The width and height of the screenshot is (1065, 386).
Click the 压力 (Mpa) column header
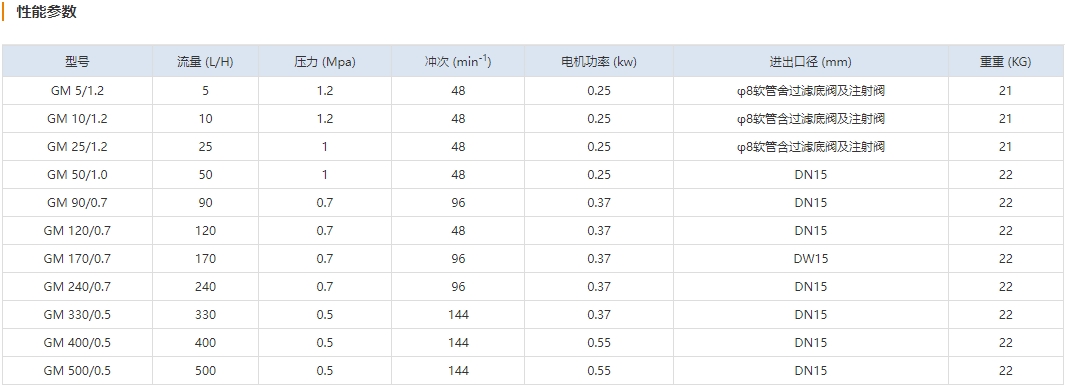[x=325, y=62]
